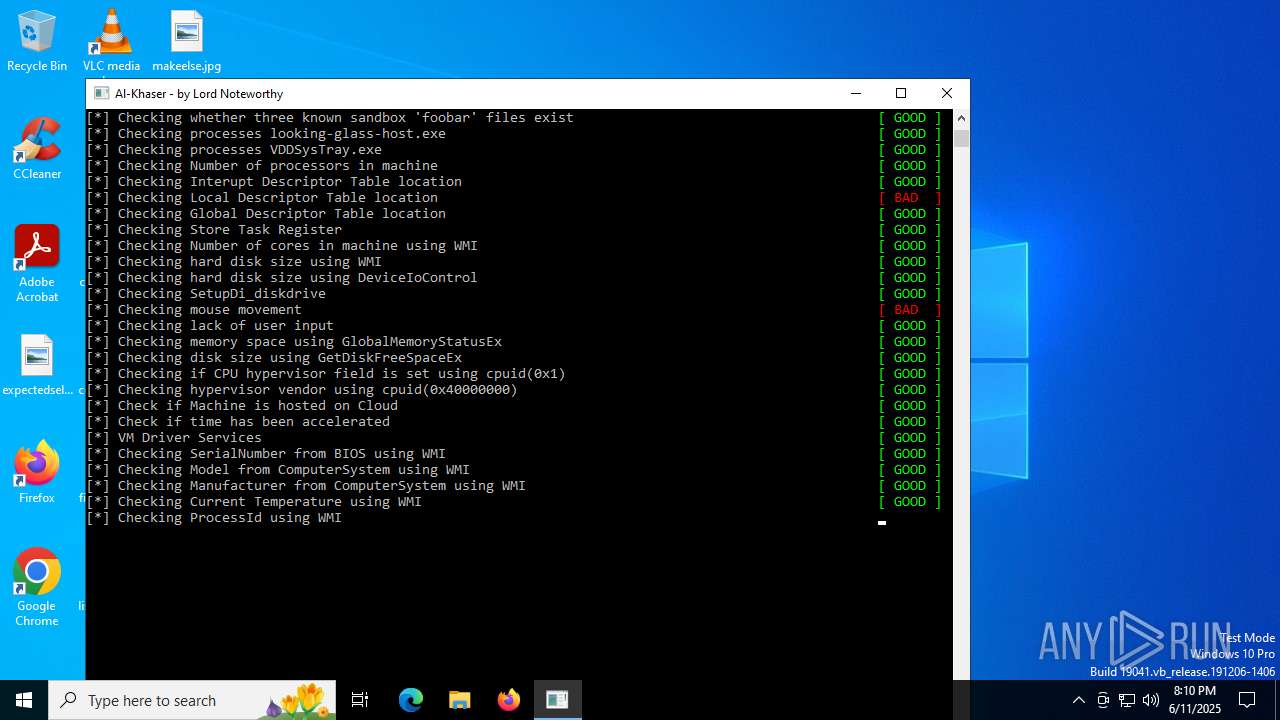Click the taskbar search box

(192, 700)
